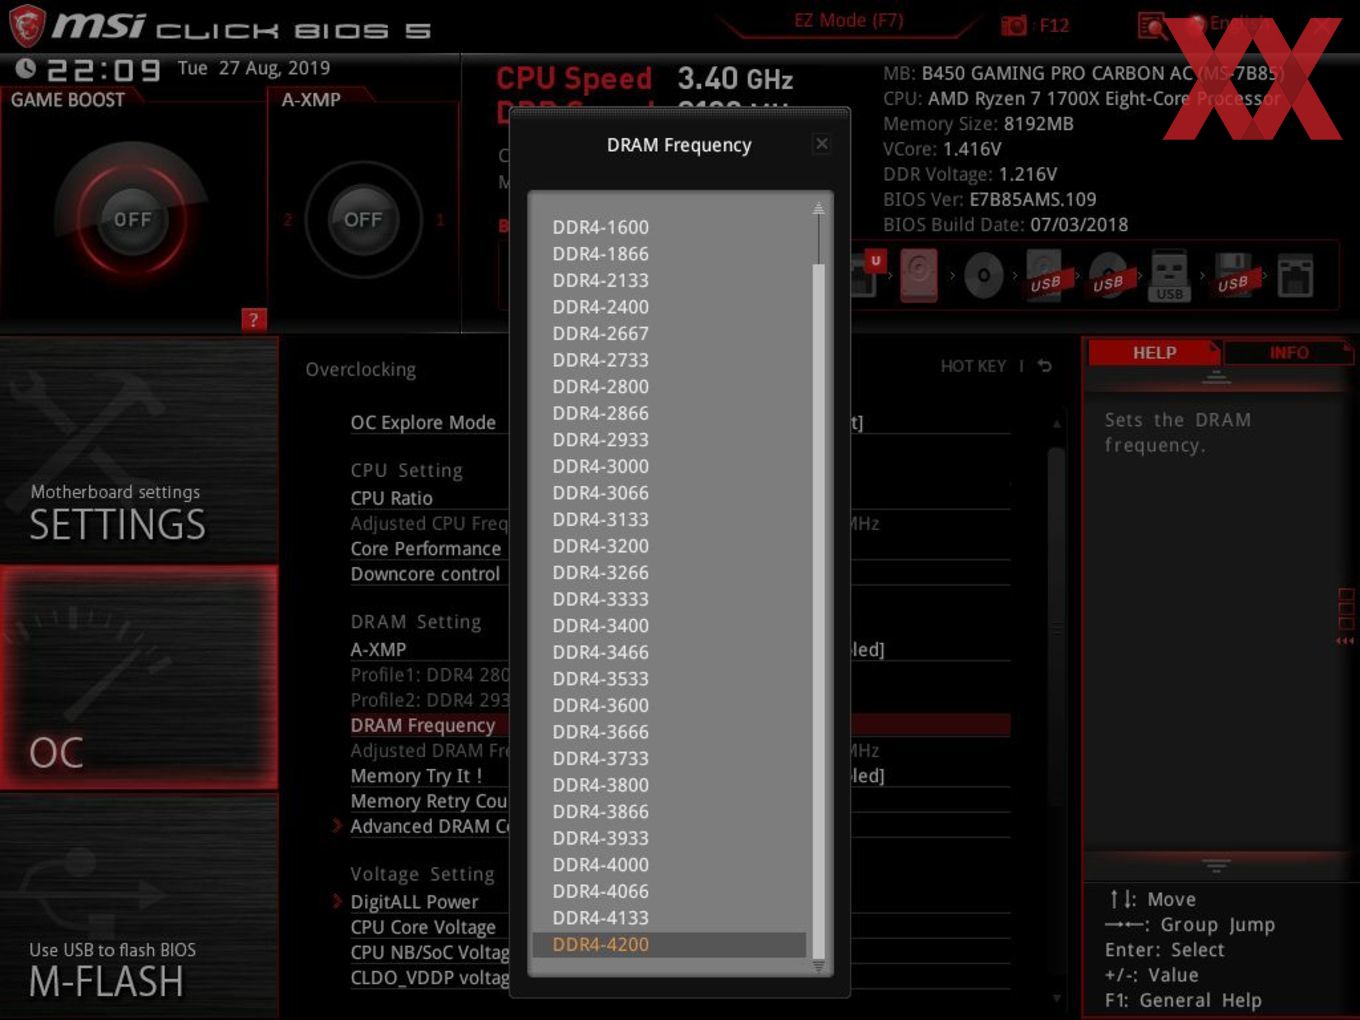
Task: Toggle the GAME BOOST knob
Action: coord(132,219)
